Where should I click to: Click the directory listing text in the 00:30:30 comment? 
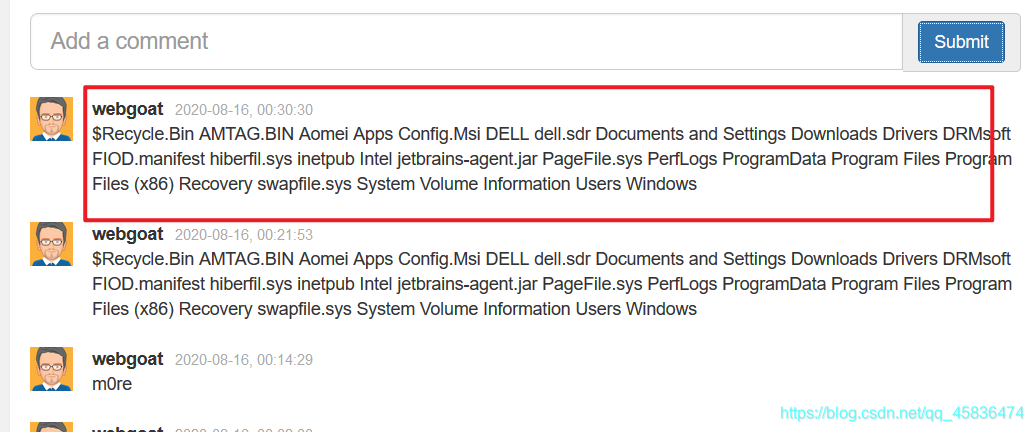pyautogui.click(x=552, y=159)
